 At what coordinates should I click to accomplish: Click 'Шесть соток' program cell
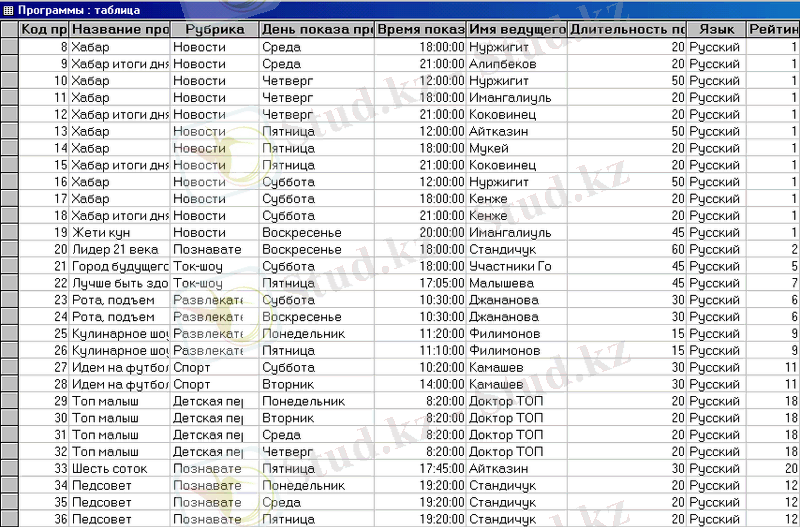[x=120, y=468]
